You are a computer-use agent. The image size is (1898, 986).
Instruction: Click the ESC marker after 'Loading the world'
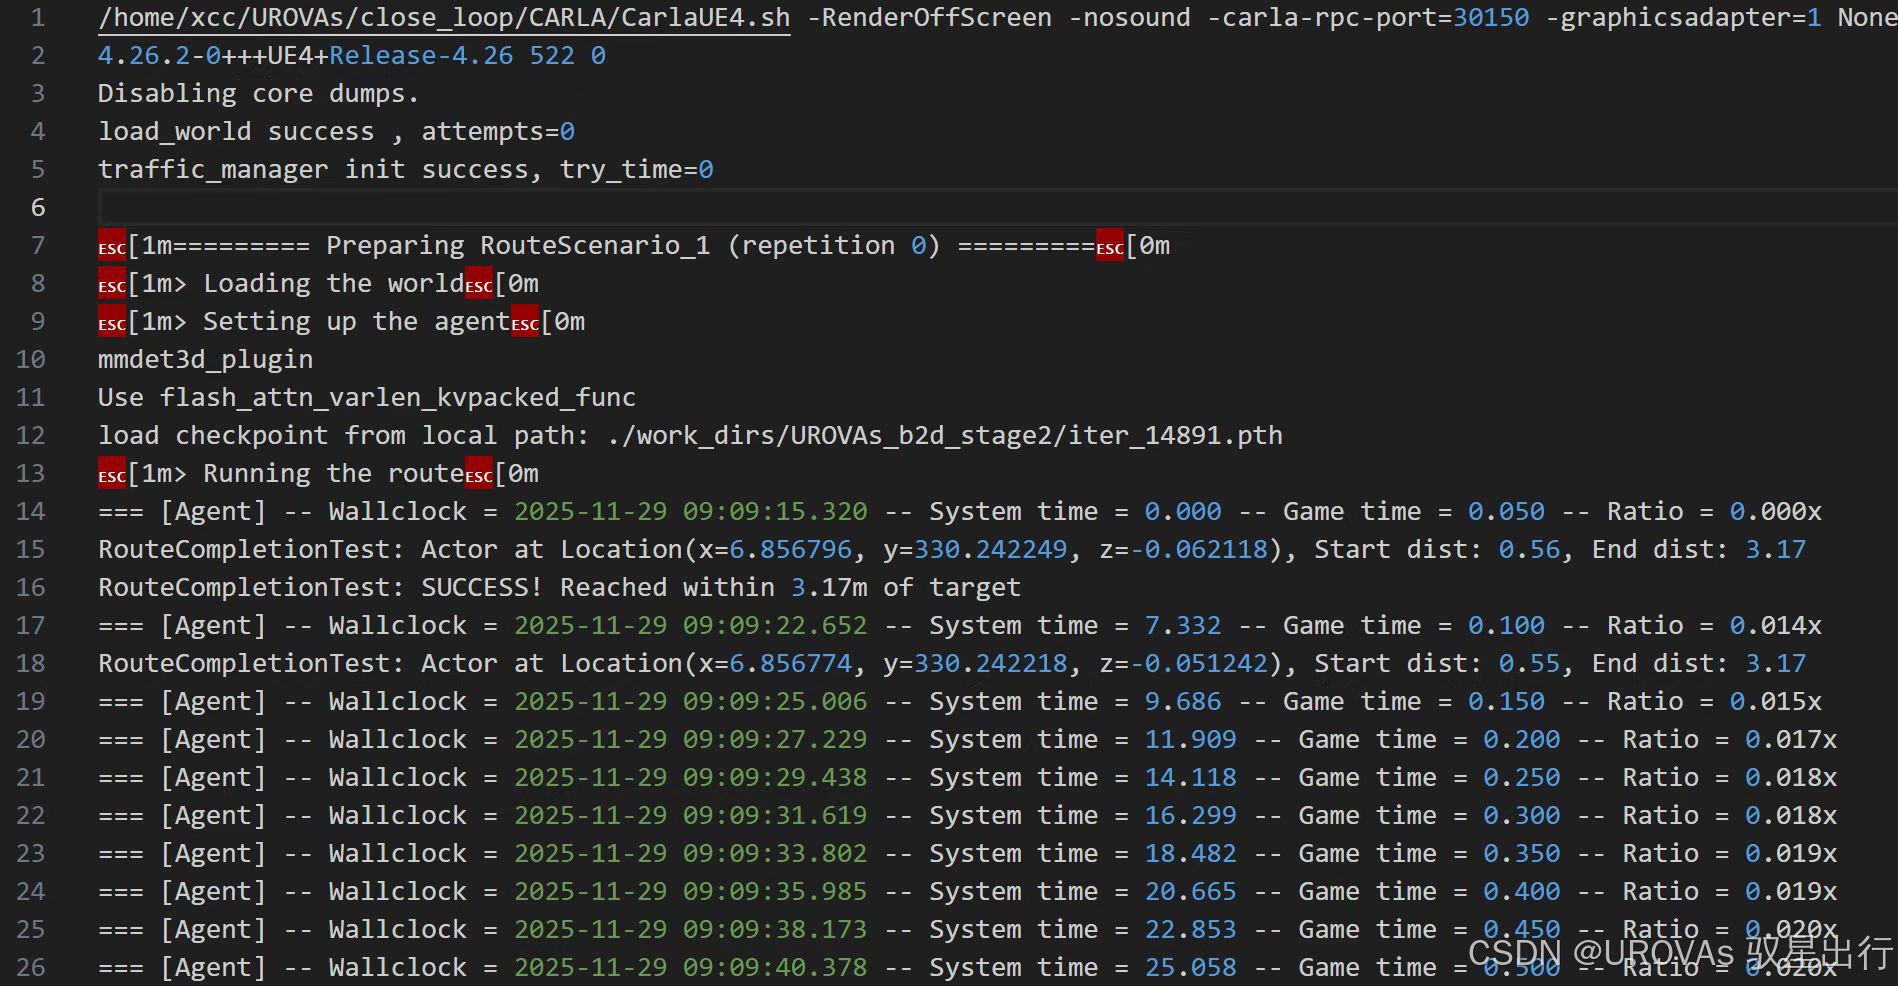click(479, 285)
